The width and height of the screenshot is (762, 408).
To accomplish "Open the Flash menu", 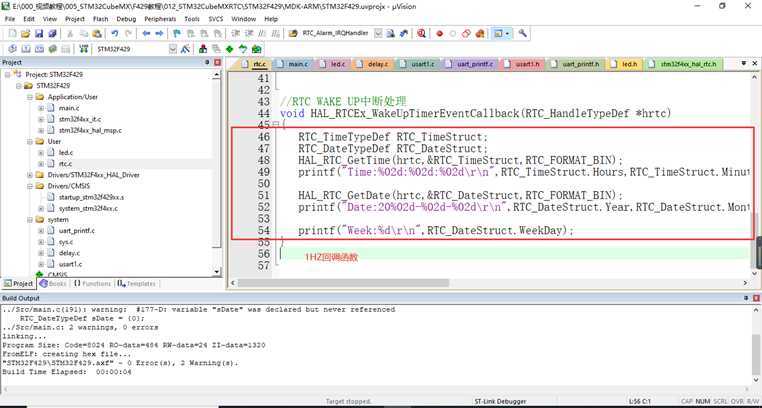I will (101, 19).
